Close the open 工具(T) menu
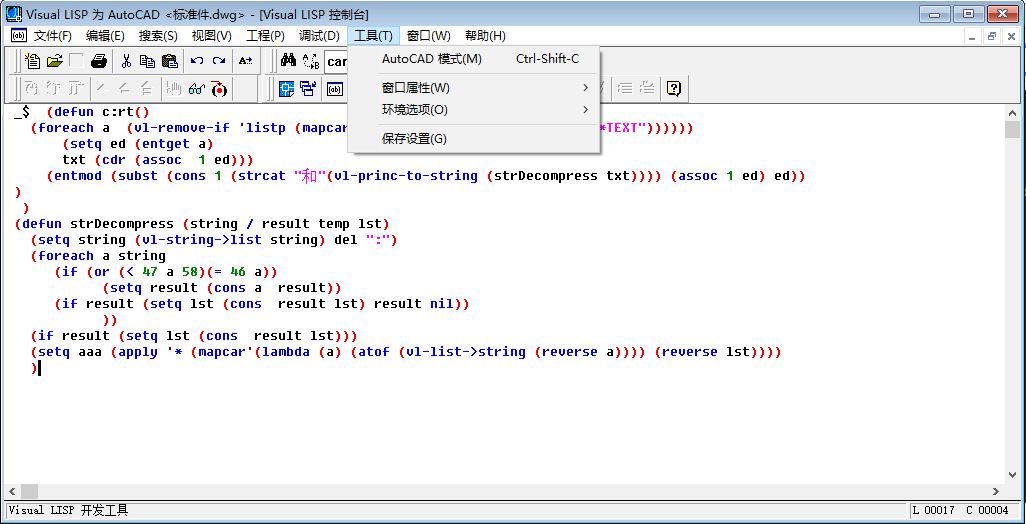Viewport: 1026px width, 524px height. [373, 36]
